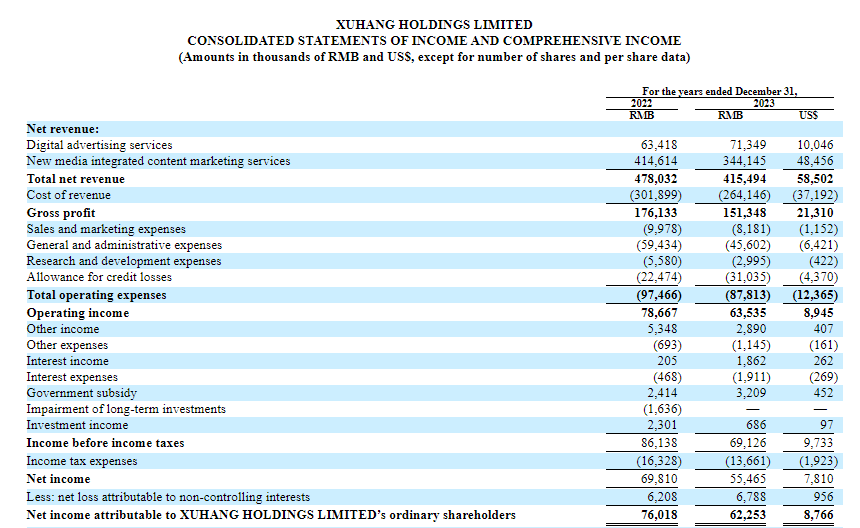Click the 'Operating income' row label

click(x=78, y=313)
